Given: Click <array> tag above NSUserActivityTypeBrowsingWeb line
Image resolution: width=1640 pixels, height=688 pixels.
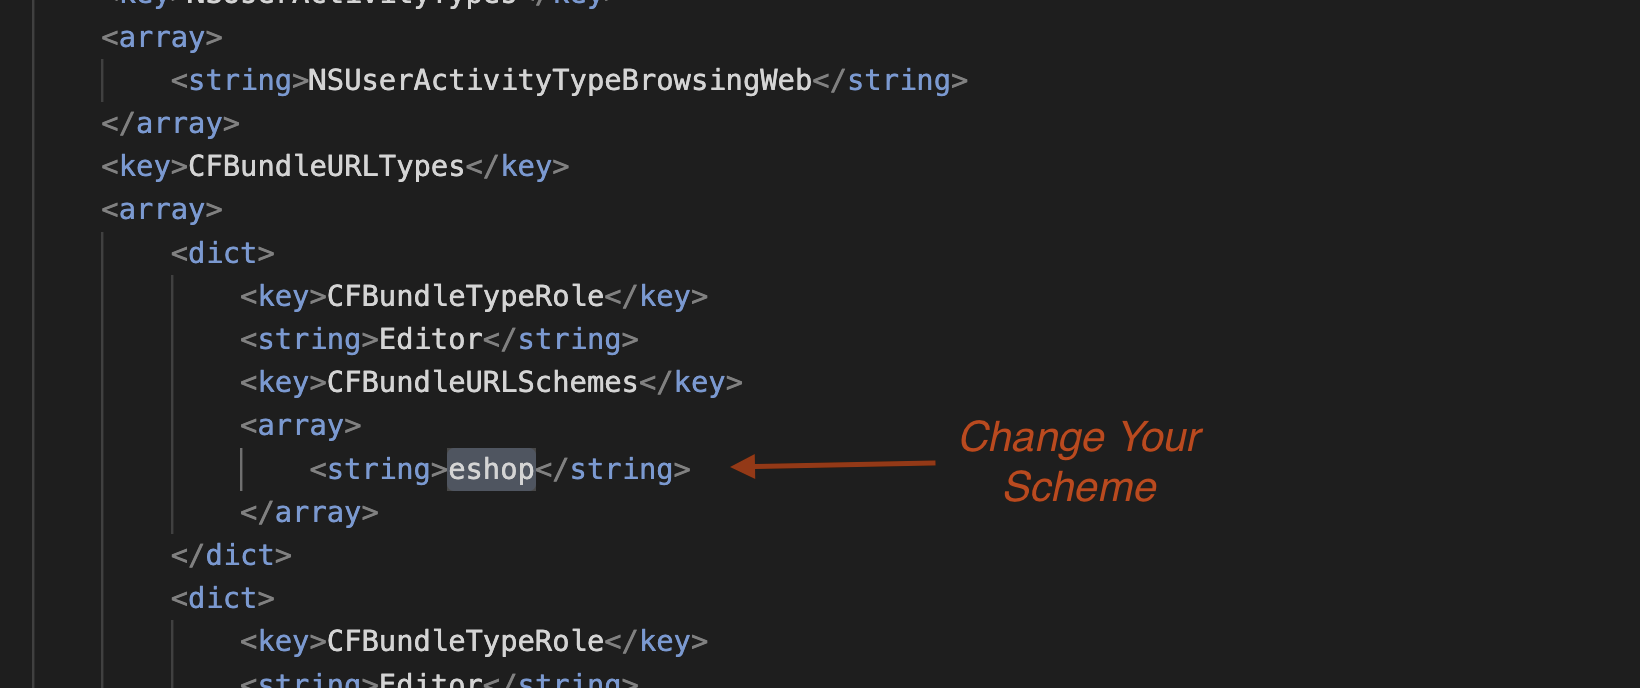Looking at the screenshot, I should [162, 37].
